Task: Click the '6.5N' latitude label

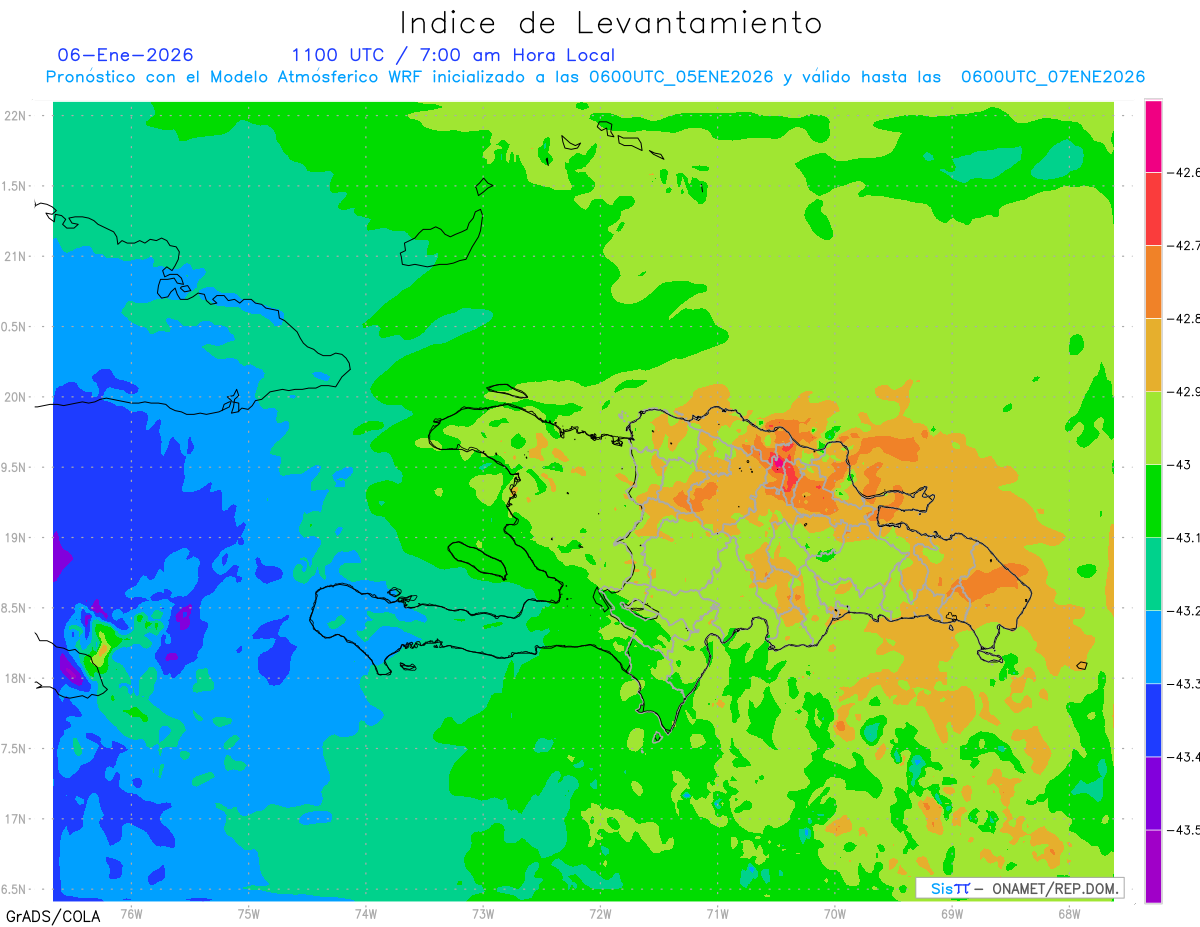Action: tap(15, 890)
